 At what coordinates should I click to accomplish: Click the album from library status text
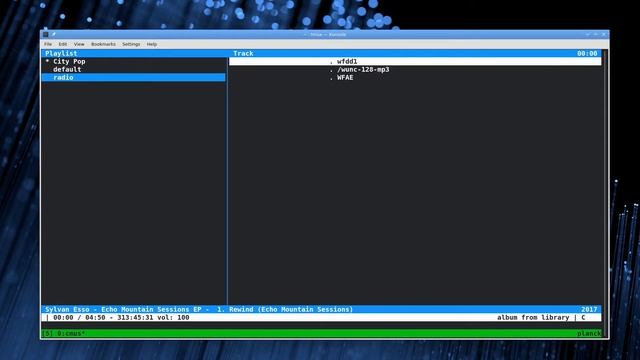(x=533, y=318)
